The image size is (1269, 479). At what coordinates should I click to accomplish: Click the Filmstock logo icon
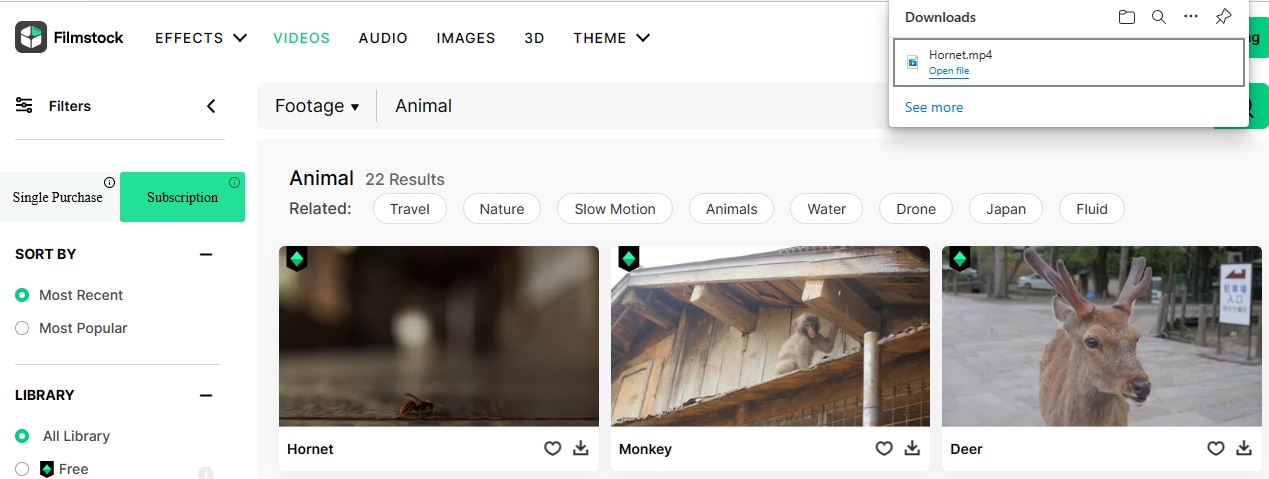(x=31, y=37)
